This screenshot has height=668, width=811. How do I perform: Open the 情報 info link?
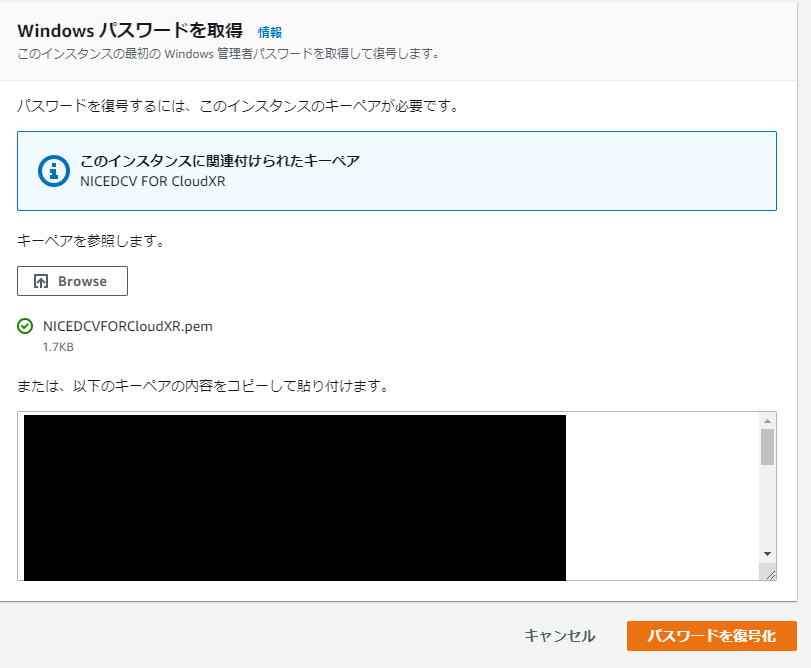tap(269, 32)
